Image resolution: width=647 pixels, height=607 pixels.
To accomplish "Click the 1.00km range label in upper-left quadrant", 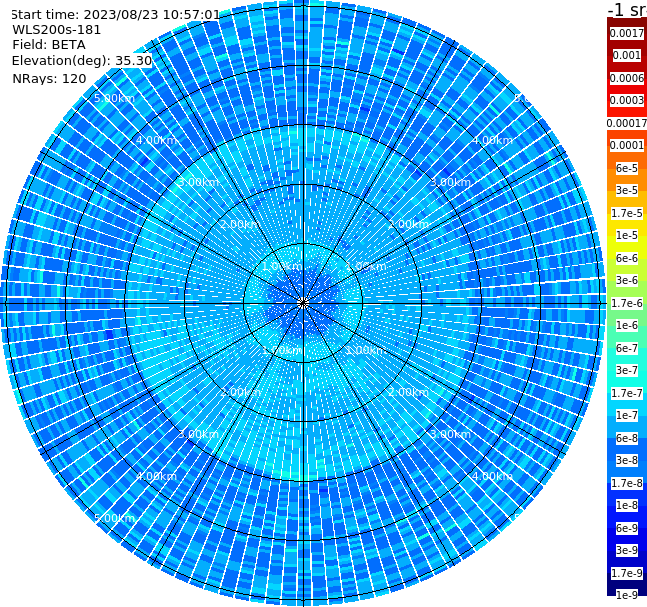I will (283, 266).
